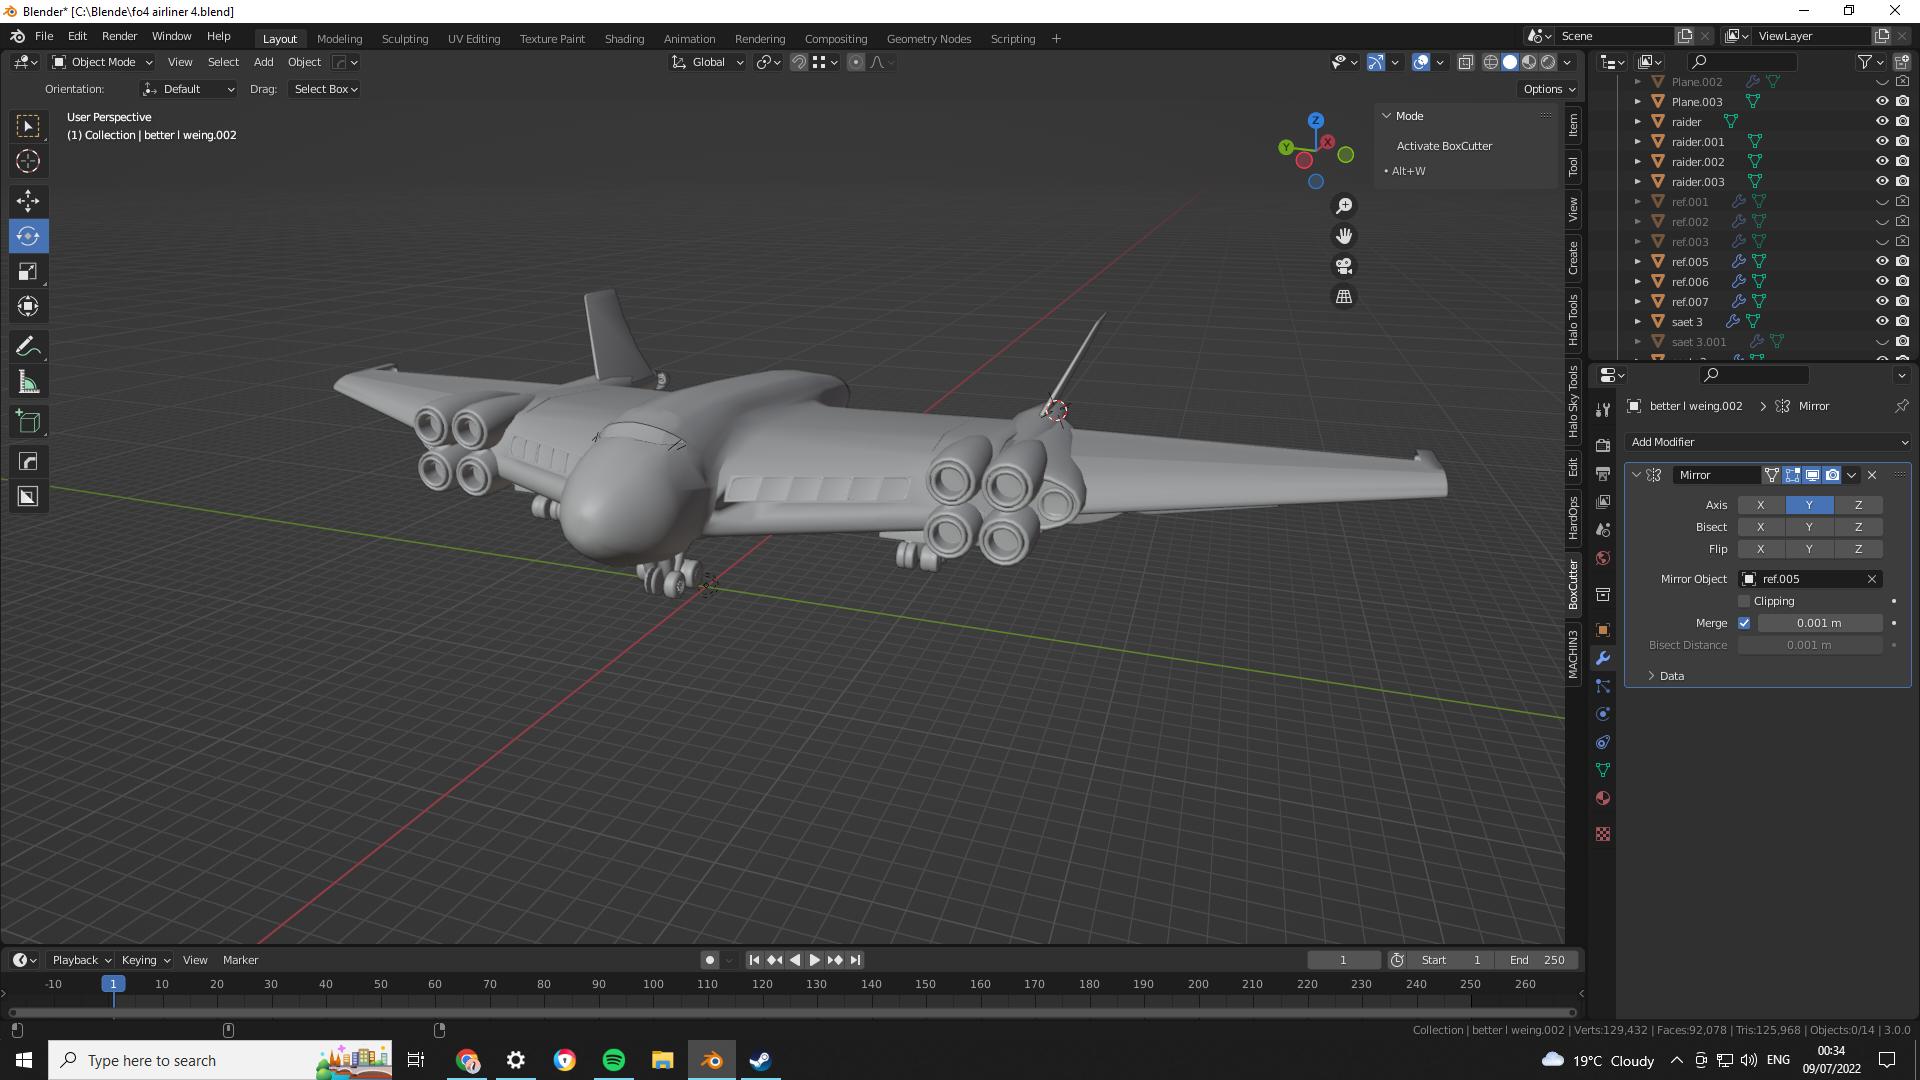
Task: Click Activate BoxCutter button
Action: [1444, 146]
